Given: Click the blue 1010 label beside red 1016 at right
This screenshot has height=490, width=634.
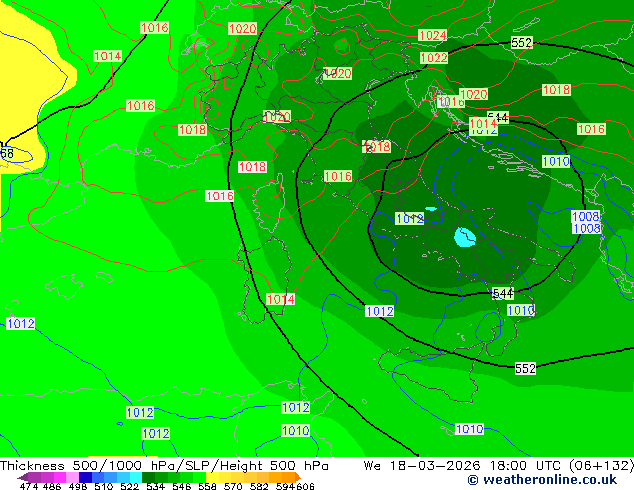Looking at the screenshot, I should pos(556,162).
